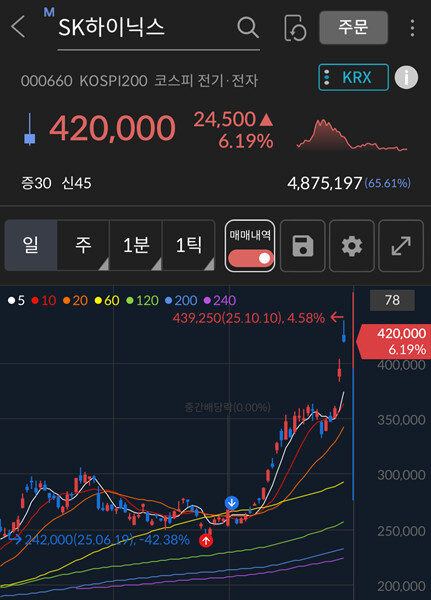Open the three-dot overflow menu
431x600 pixels.
(x=412, y=28)
